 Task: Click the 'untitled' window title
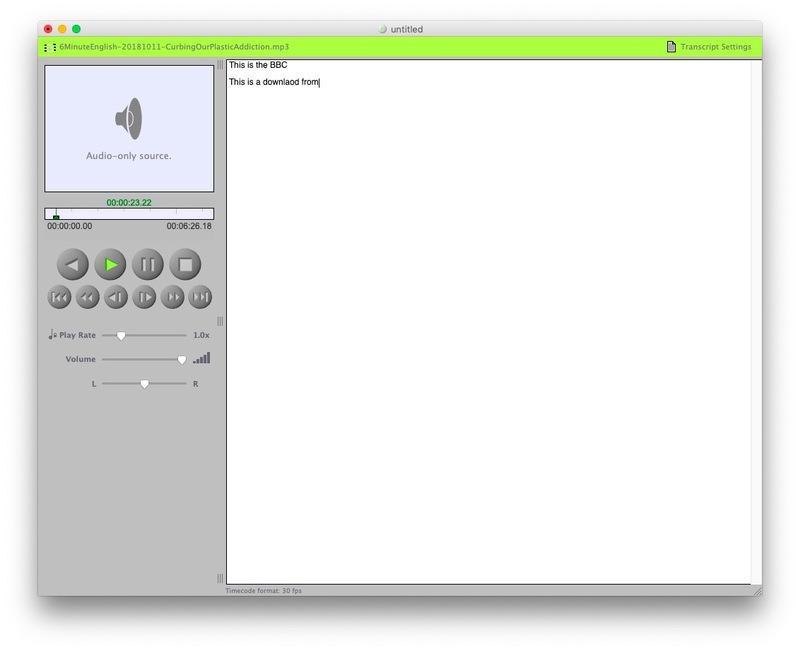point(407,30)
